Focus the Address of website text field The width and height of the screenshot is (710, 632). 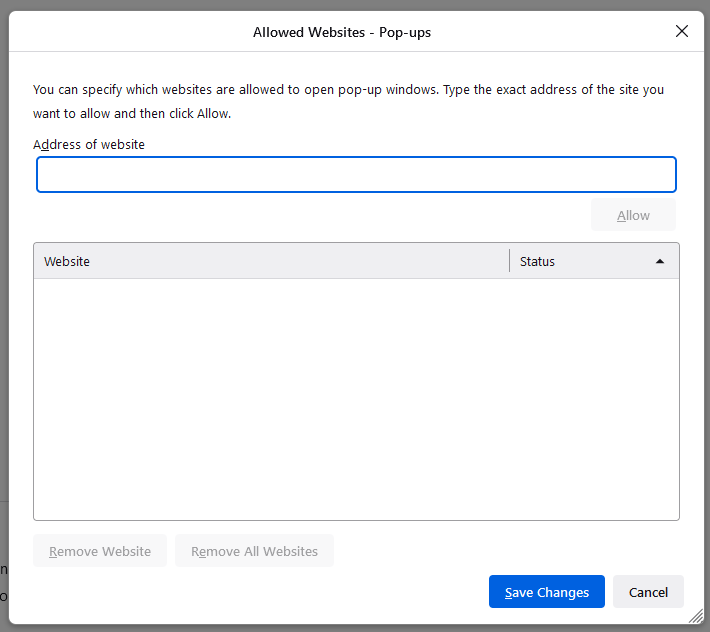356,174
